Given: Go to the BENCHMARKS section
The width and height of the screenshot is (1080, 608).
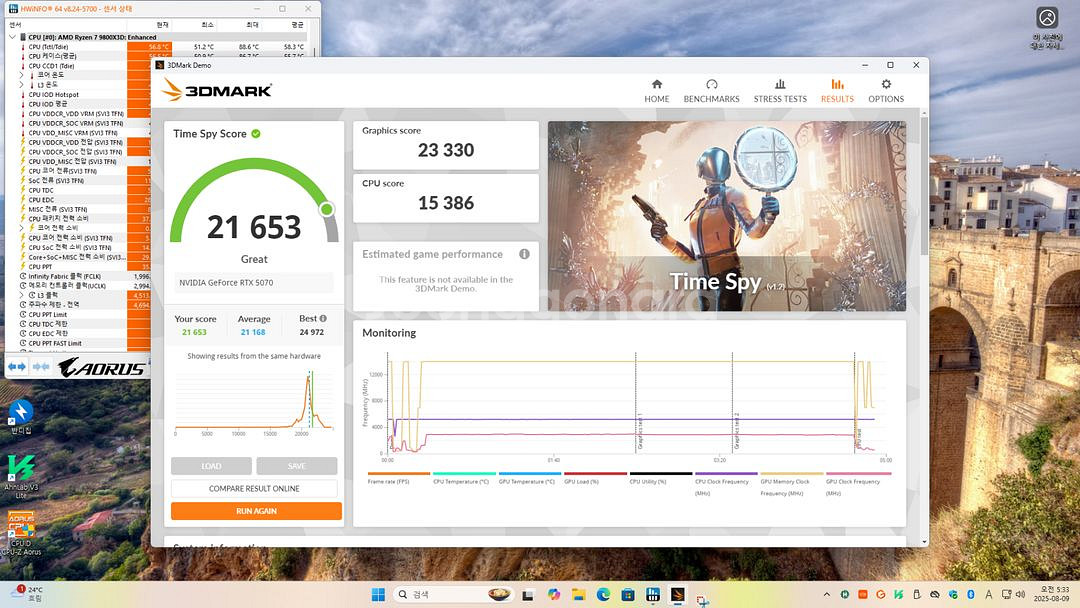Looking at the screenshot, I should point(711,90).
